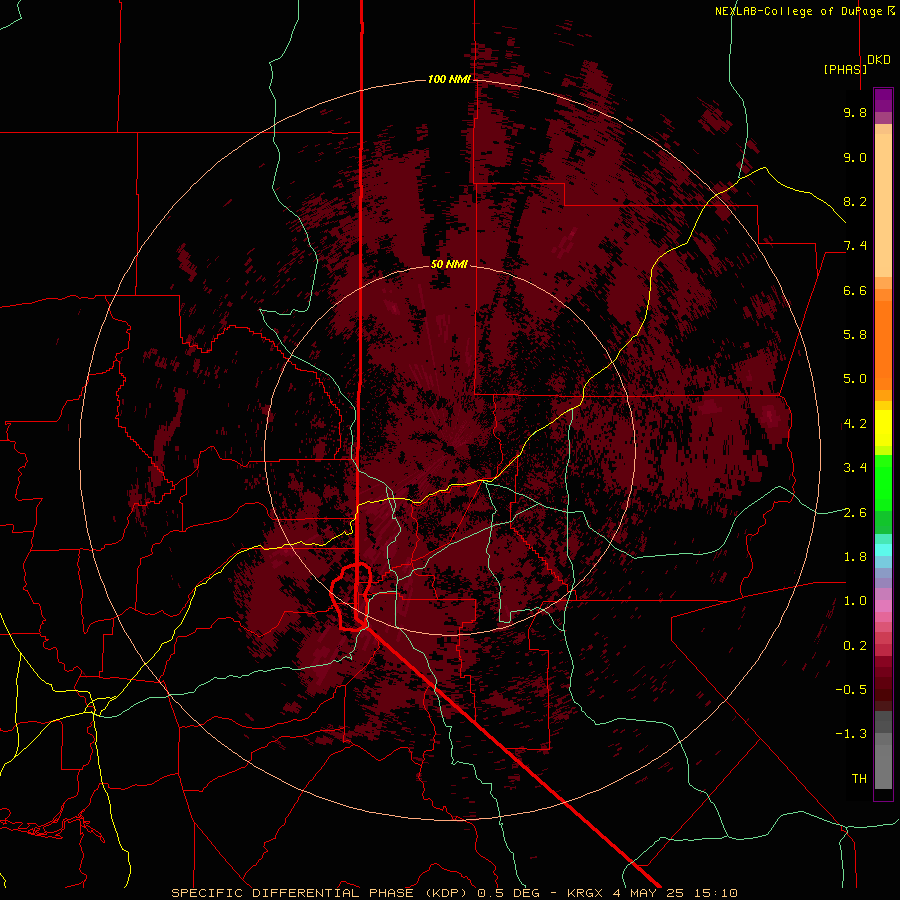Click the 5.0 legend value
The width and height of the screenshot is (900, 900).
click(855, 379)
